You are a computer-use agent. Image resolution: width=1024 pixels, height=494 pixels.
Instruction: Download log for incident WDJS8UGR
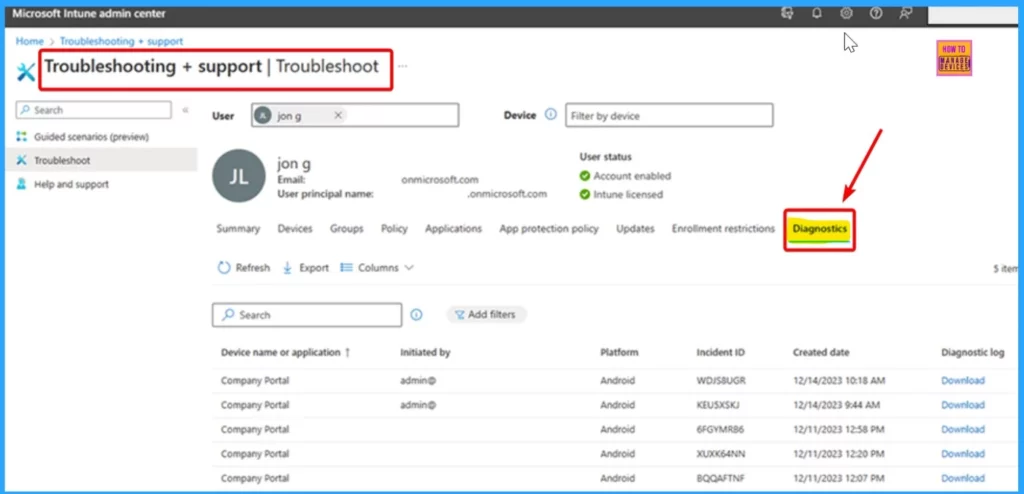[963, 380]
